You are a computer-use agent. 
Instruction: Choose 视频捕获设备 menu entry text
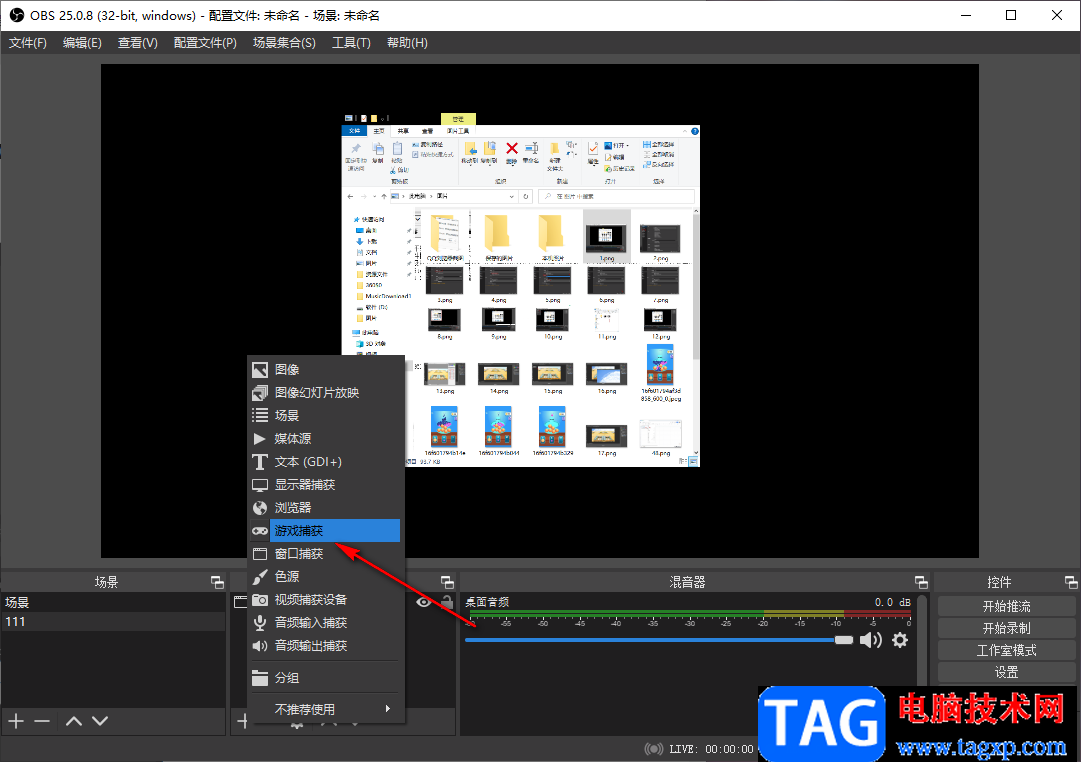pyautogui.click(x=311, y=599)
